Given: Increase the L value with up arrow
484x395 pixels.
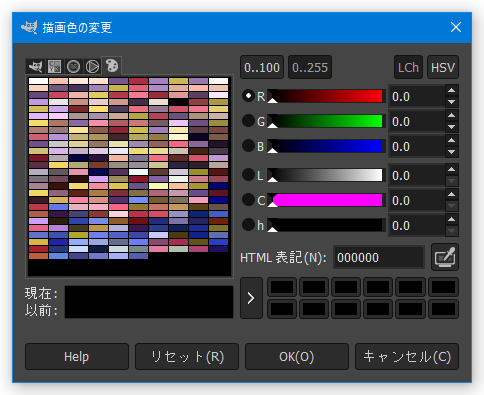Looking at the screenshot, I should tap(452, 169).
